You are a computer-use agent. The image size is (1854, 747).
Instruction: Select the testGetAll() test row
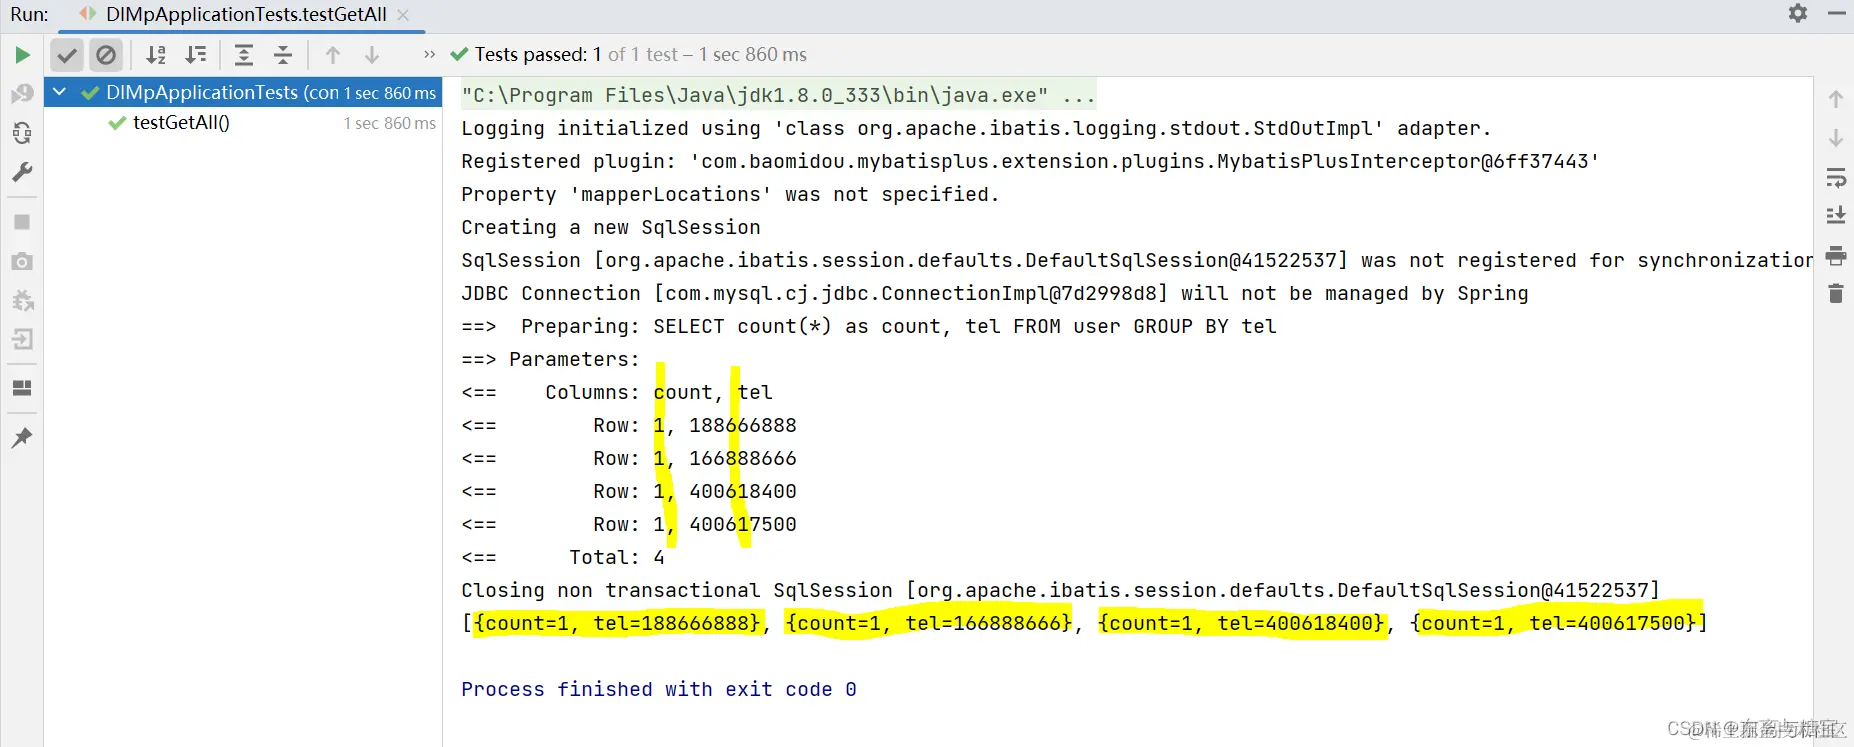pos(243,123)
